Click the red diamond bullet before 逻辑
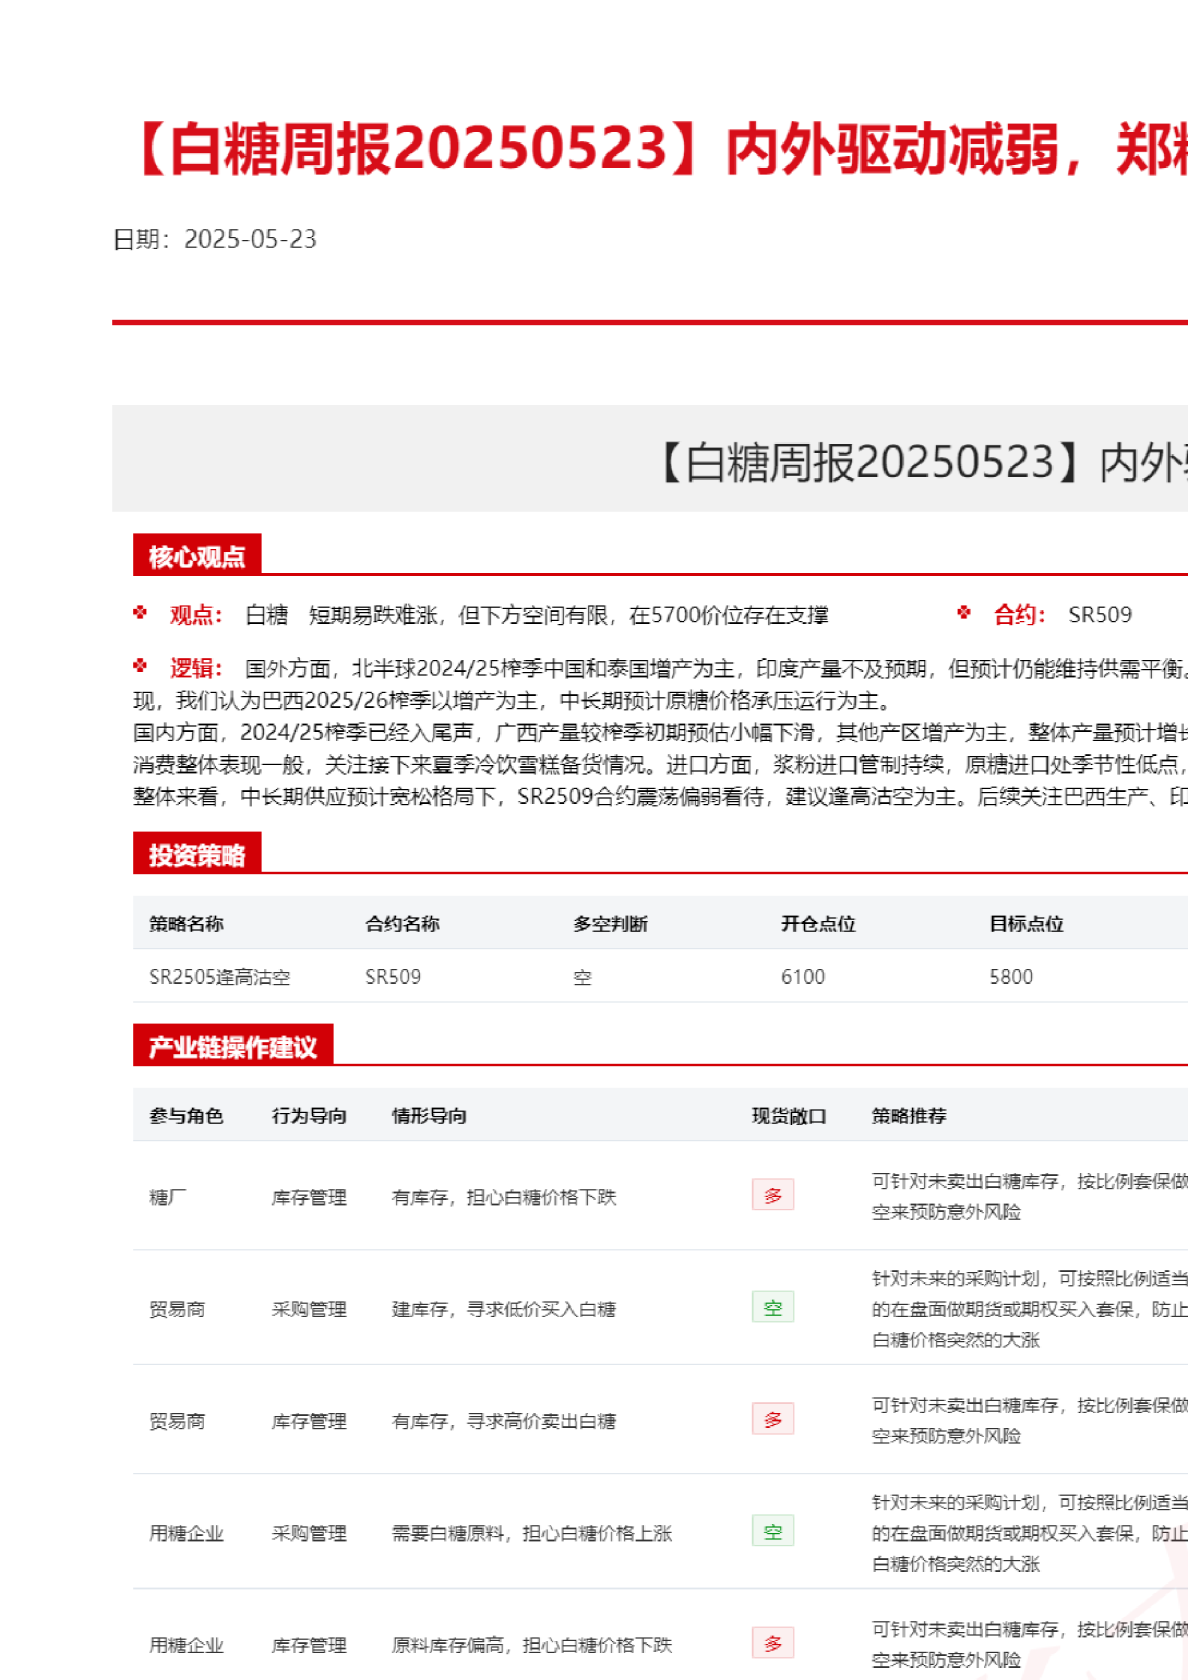Viewport: 1188px width, 1680px height. pyautogui.click(x=140, y=666)
